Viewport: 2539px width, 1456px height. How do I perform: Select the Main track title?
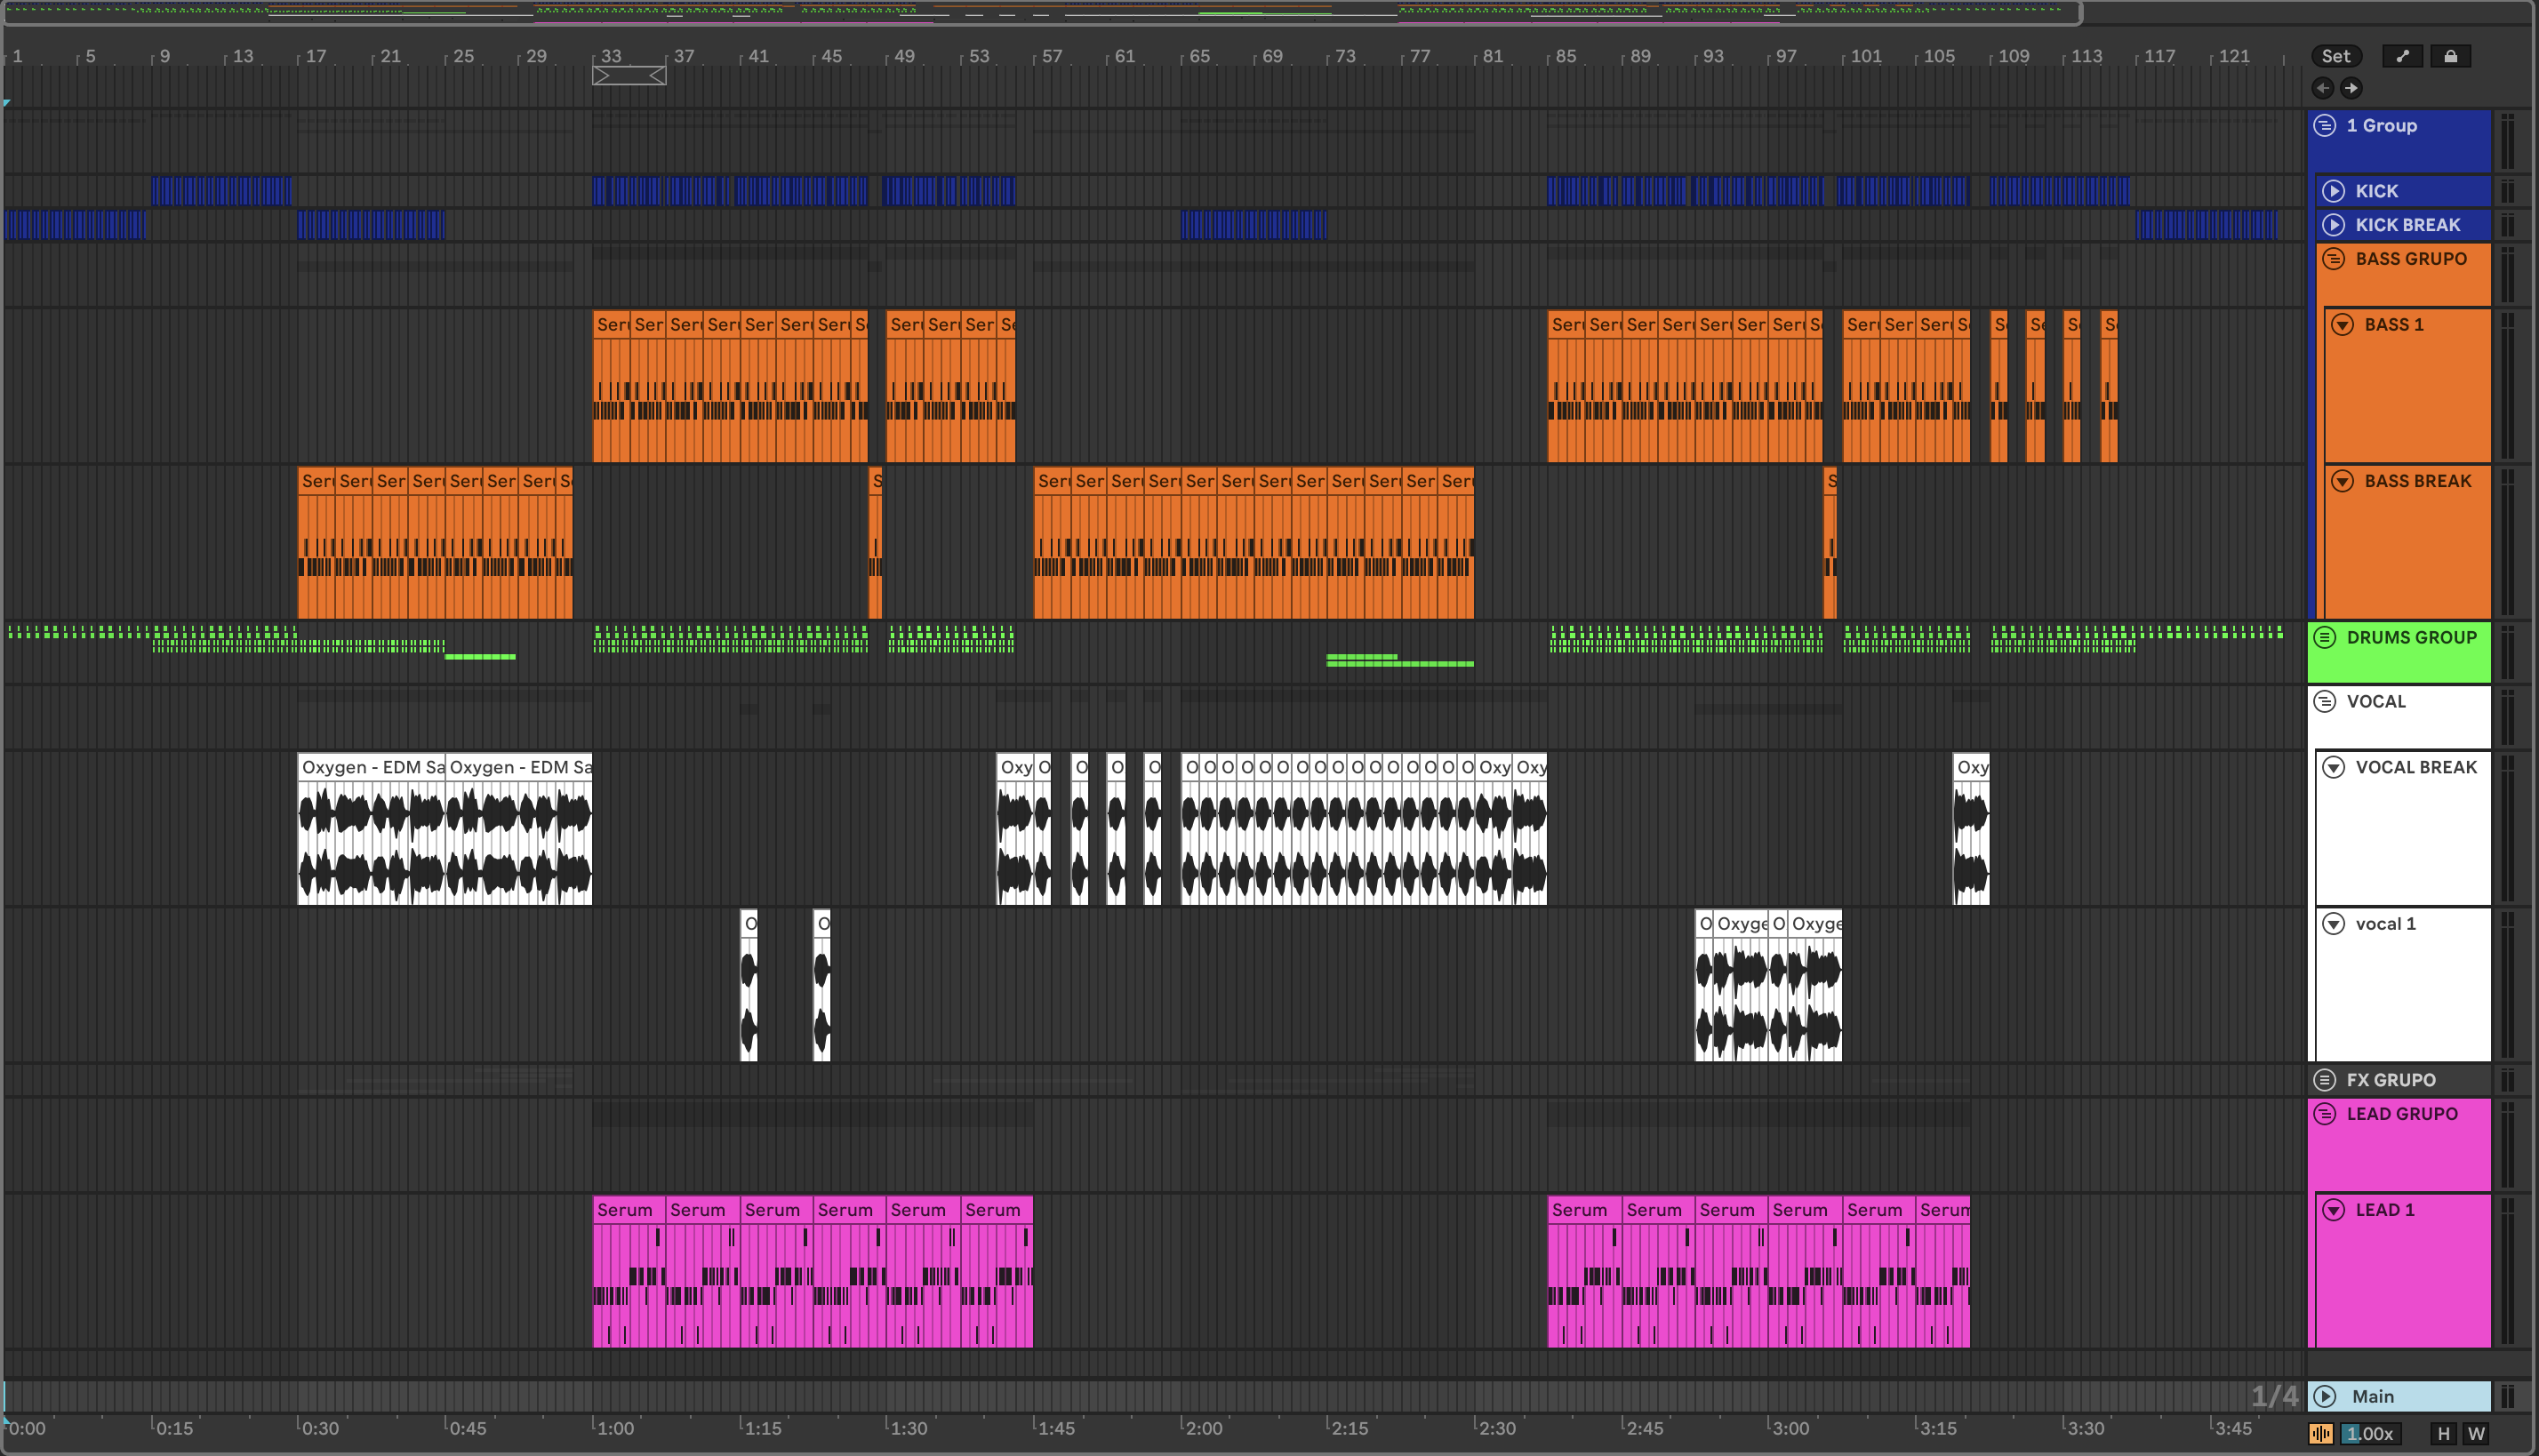[x=2372, y=1396]
